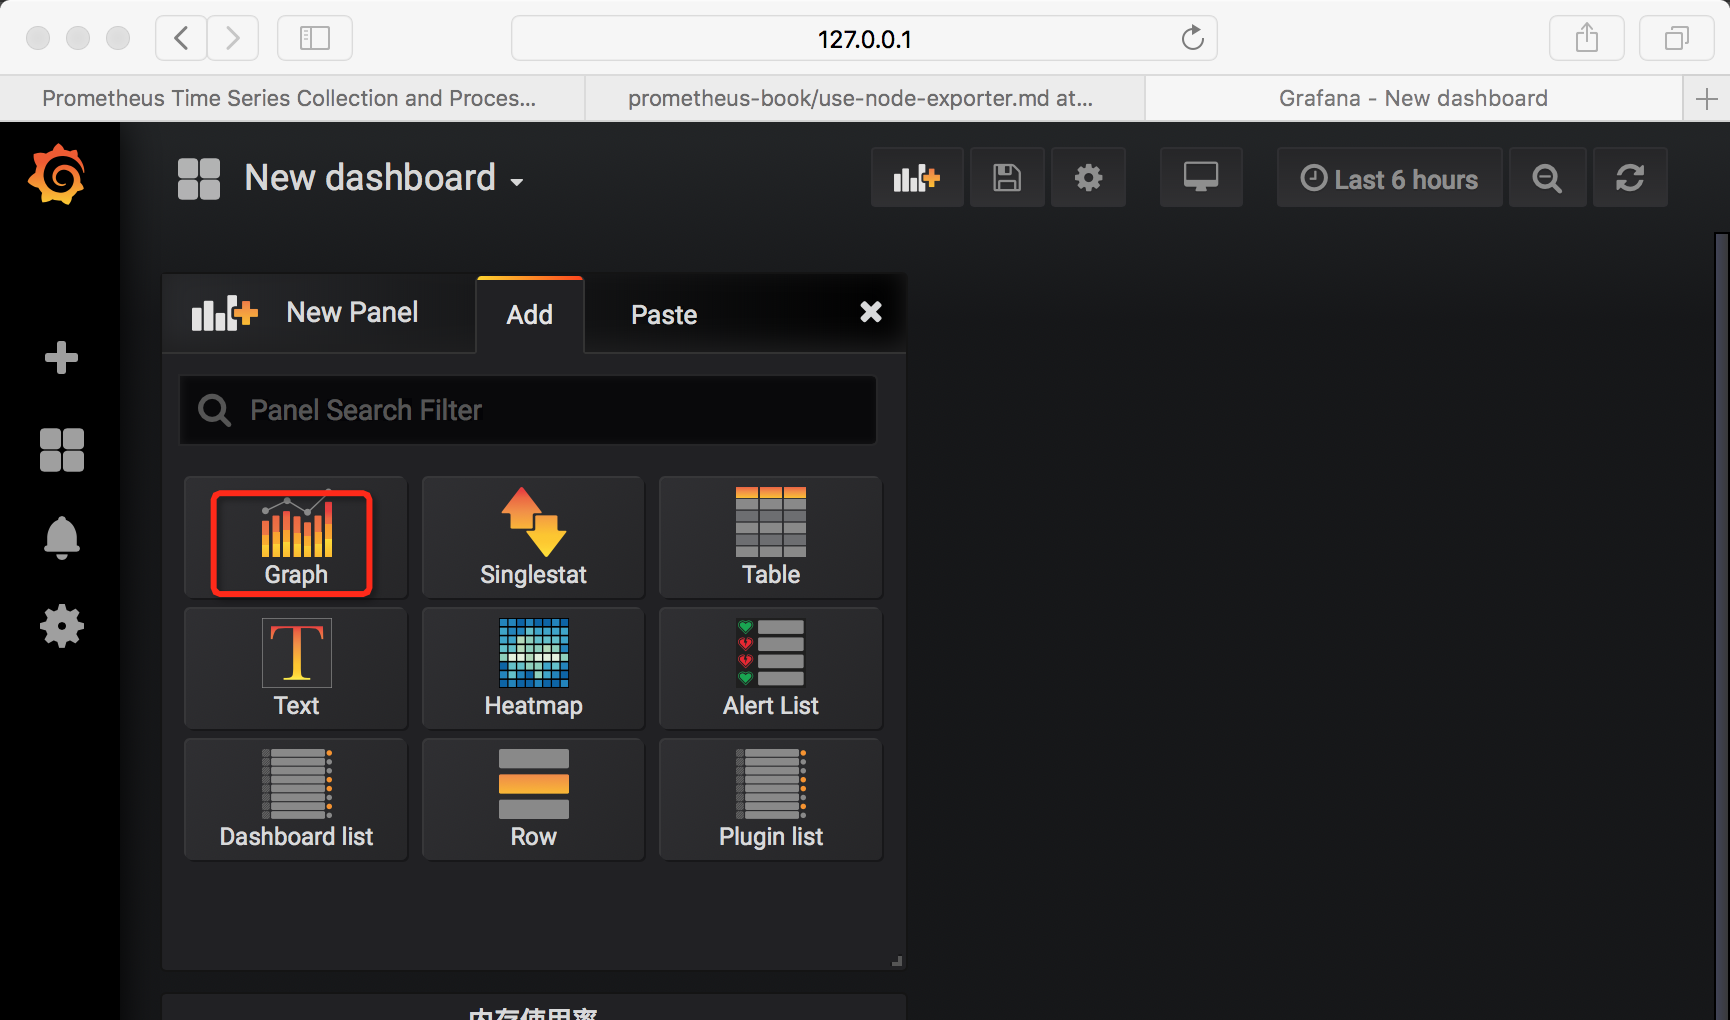Switch to the Add tab
Viewport: 1730px width, 1020px height.
click(x=530, y=314)
